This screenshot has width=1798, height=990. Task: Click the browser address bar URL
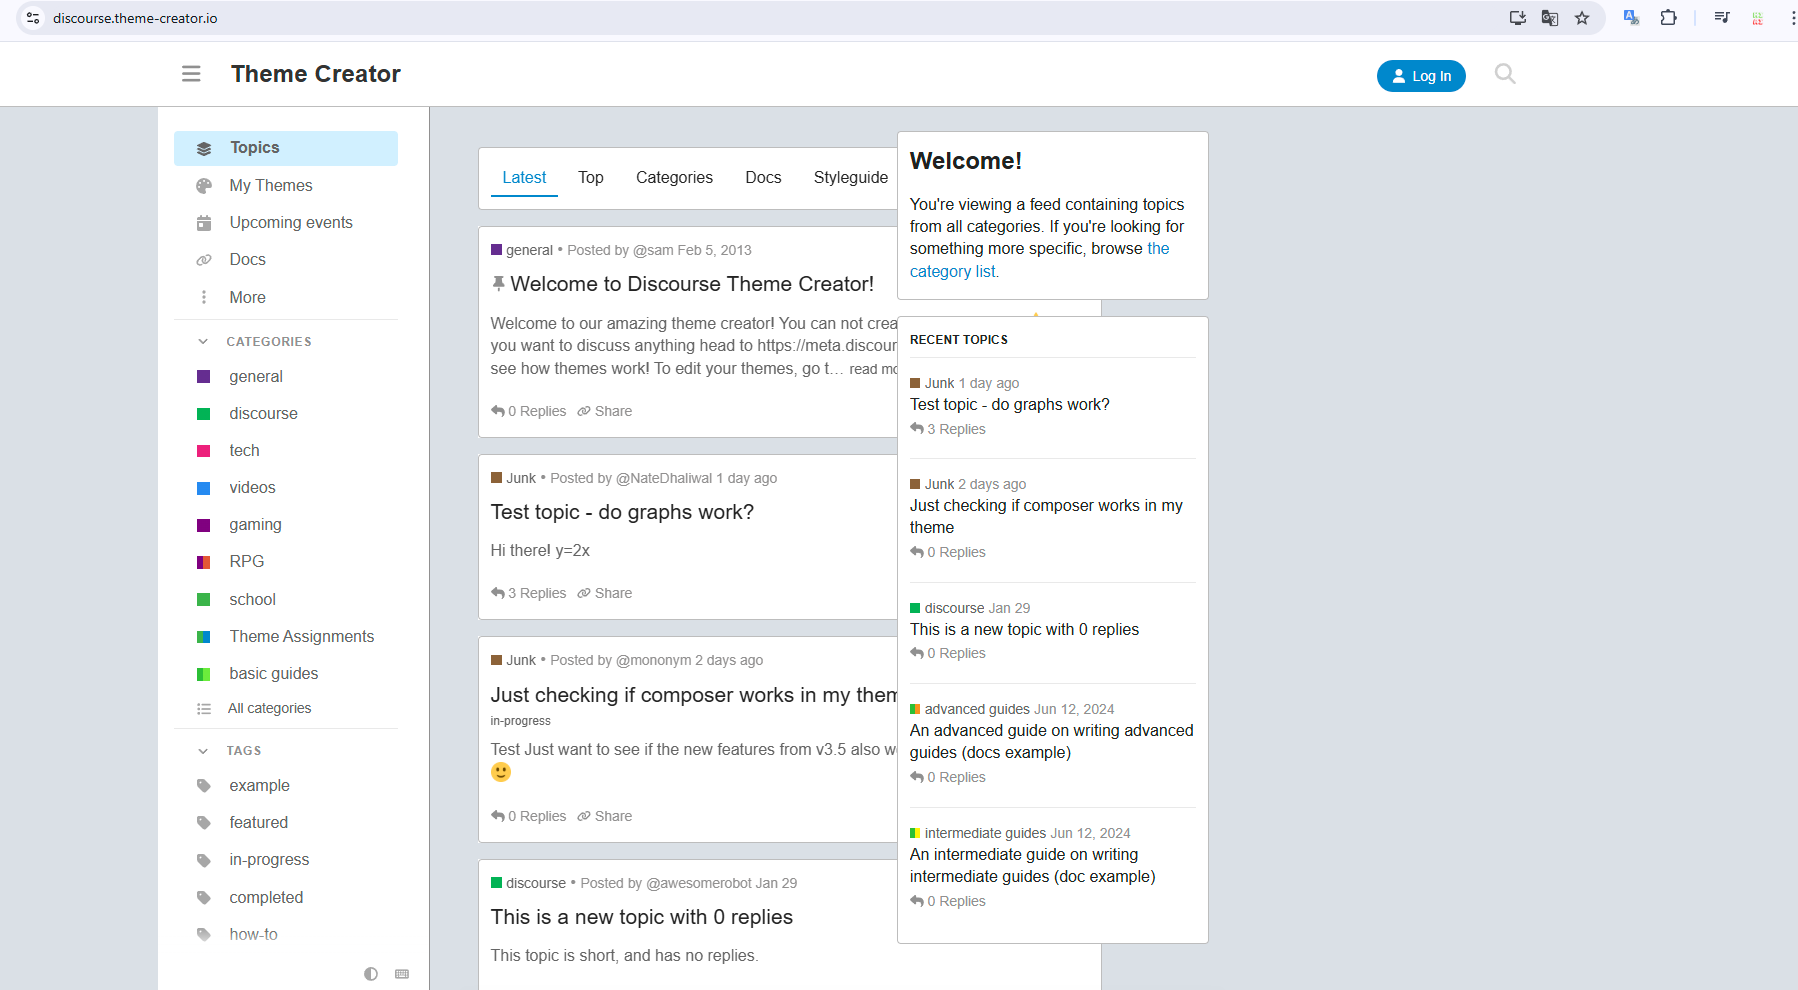tap(135, 18)
